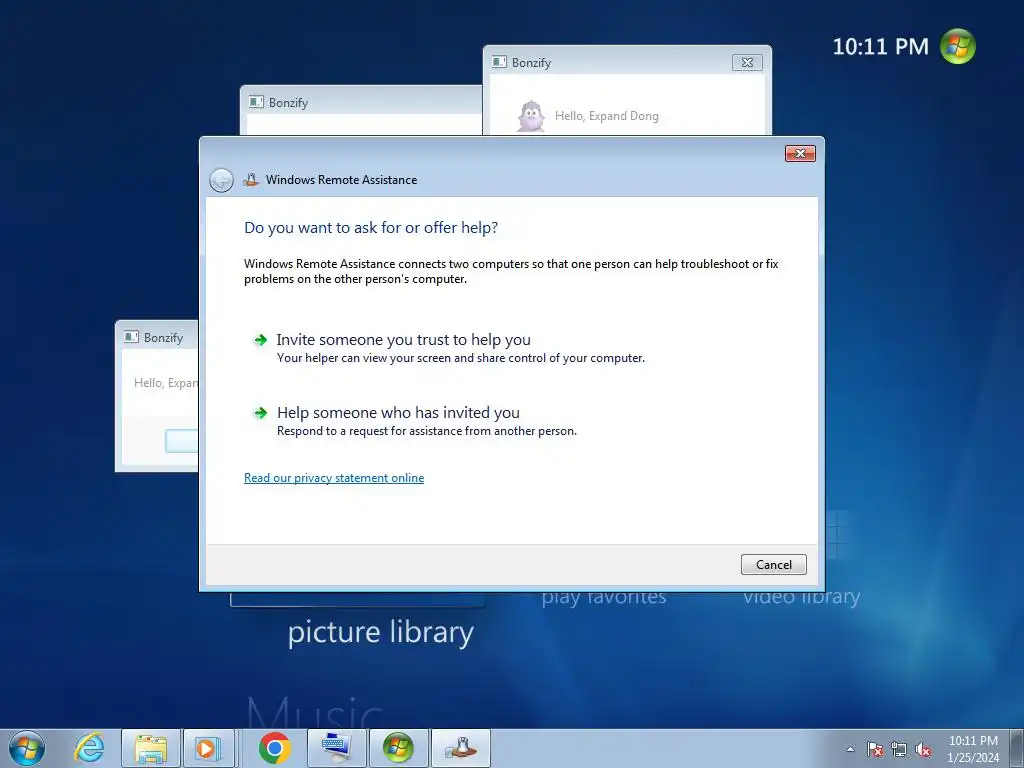Switch to Remote Assistance taskbar item
1024x768 pixels.
coord(461,748)
